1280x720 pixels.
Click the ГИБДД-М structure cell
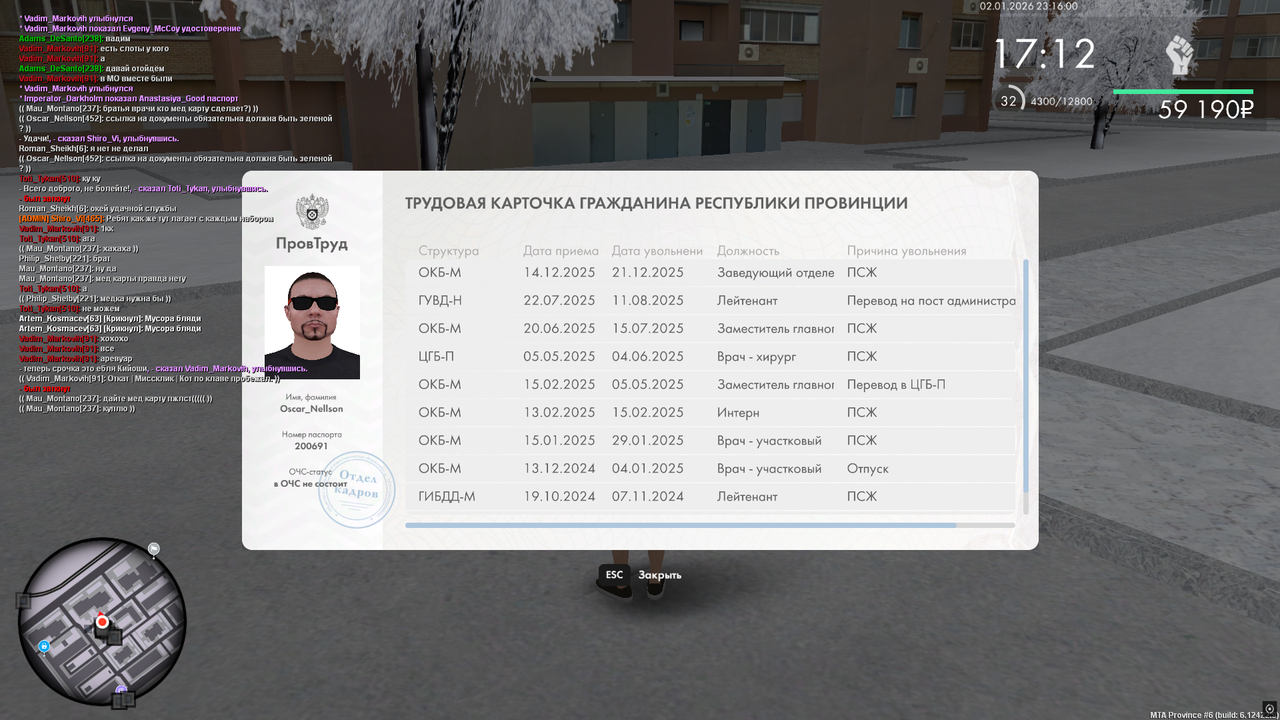point(447,496)
